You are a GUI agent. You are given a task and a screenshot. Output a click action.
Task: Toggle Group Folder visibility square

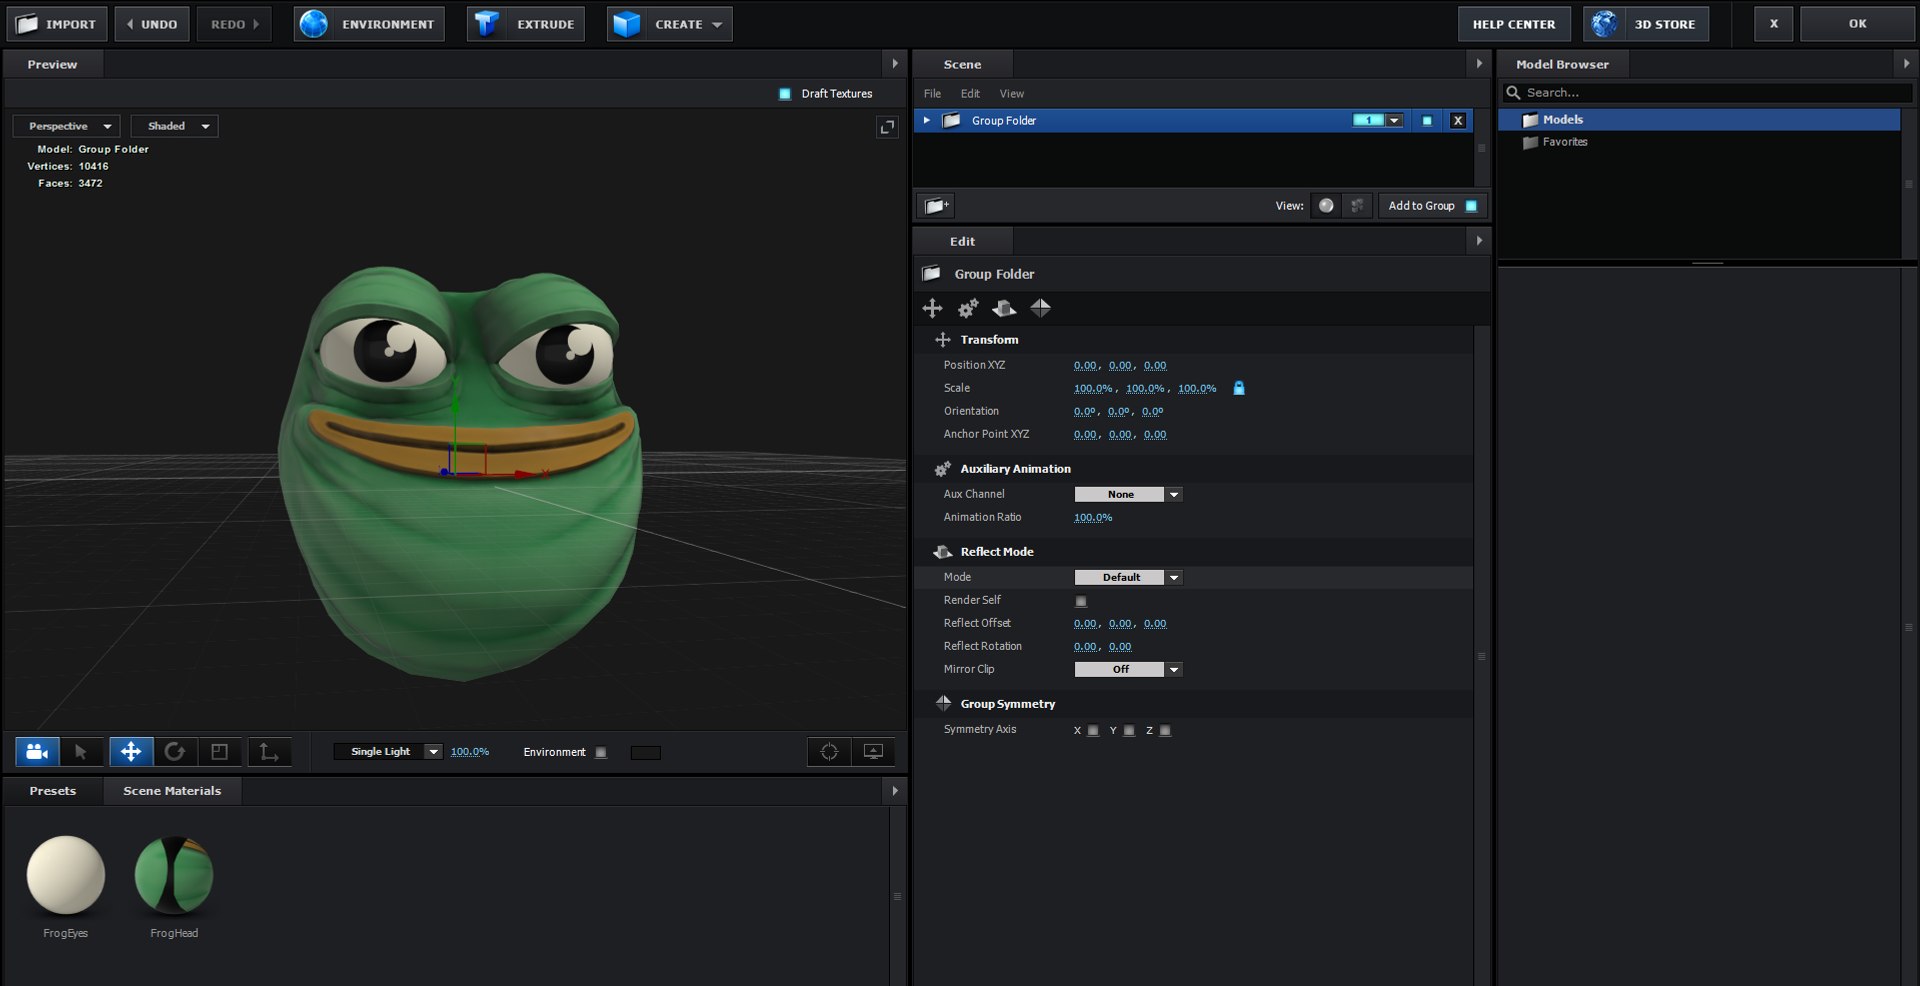[x=1427, y=120]
